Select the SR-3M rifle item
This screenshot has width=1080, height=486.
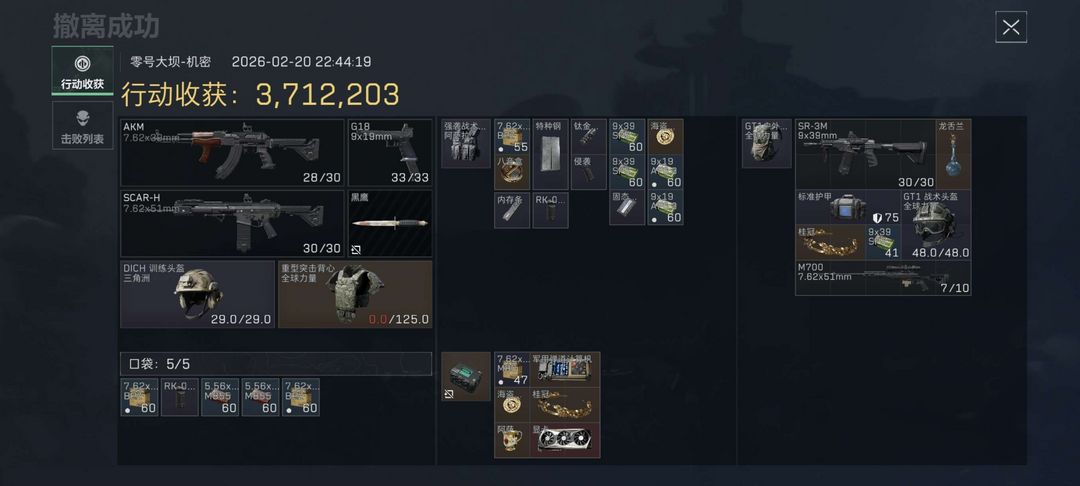[x=866, y=154]
